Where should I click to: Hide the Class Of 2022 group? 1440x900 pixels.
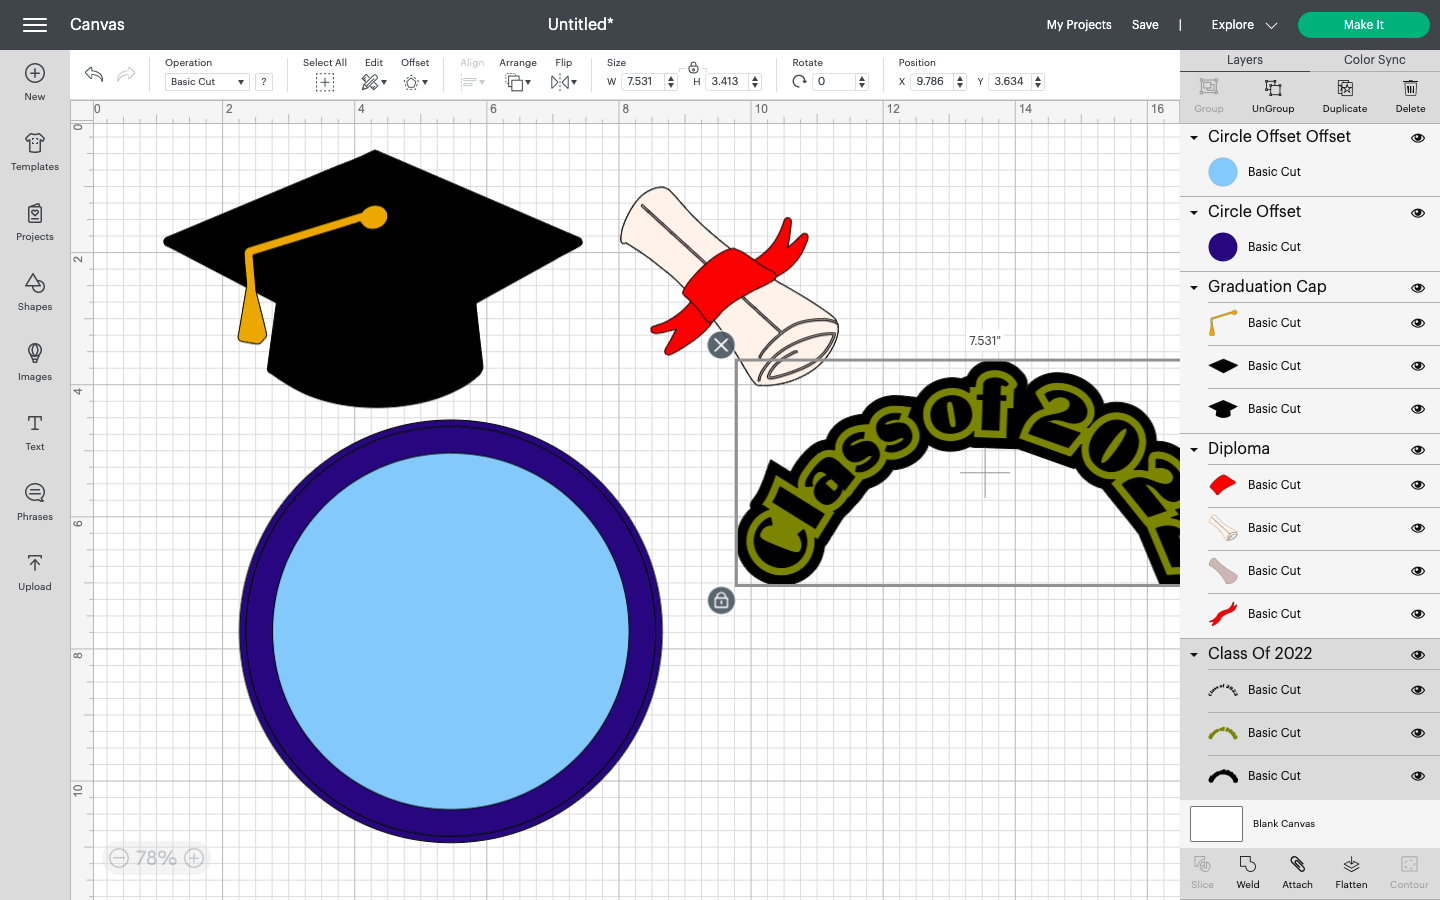coord(1417,654)
